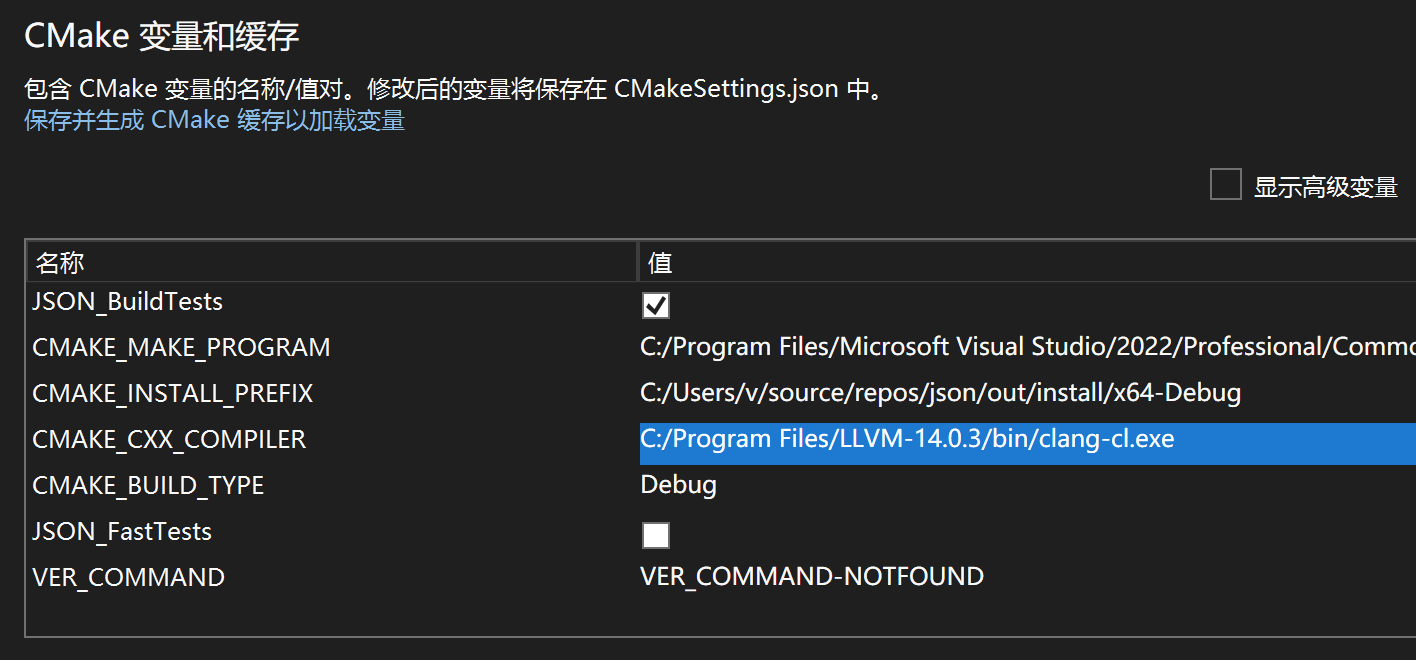Select the CMAKE_BUILD_TYPE Debug value

point(679,485)
